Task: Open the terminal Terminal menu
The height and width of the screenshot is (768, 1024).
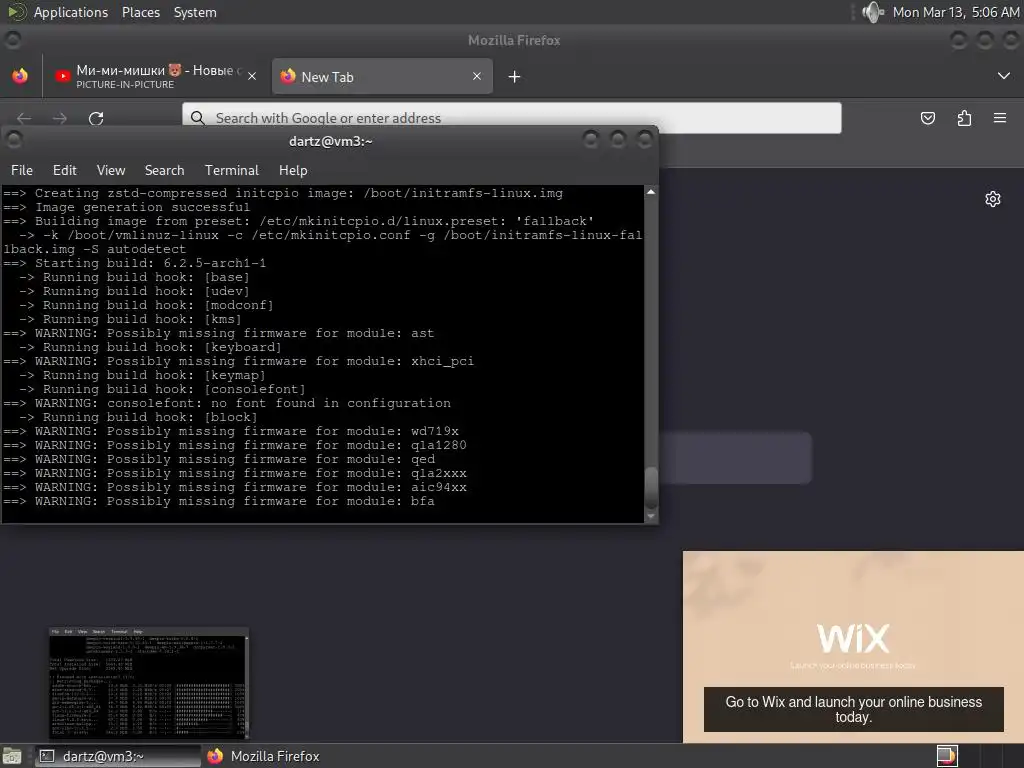Action: [x=232, y=170]
